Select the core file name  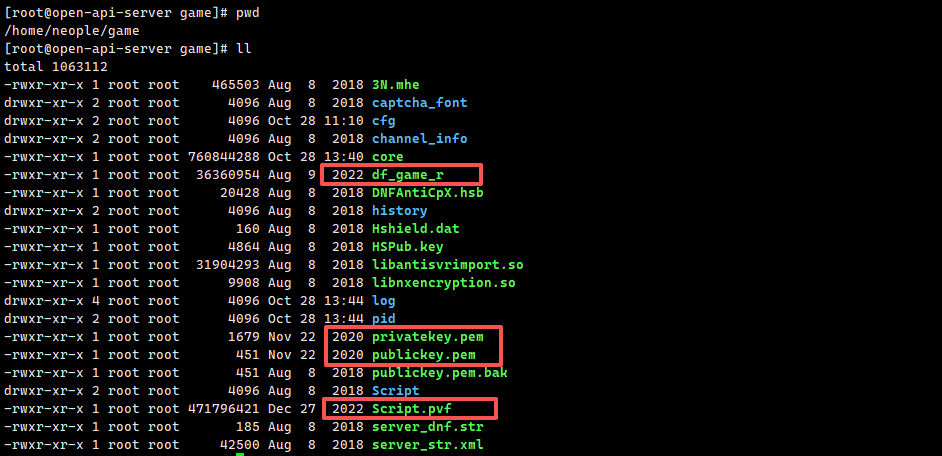tap(387, 157)
